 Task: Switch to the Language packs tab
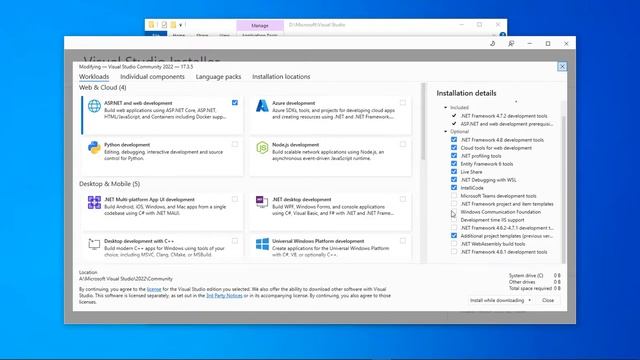click(x=218, y=77)
